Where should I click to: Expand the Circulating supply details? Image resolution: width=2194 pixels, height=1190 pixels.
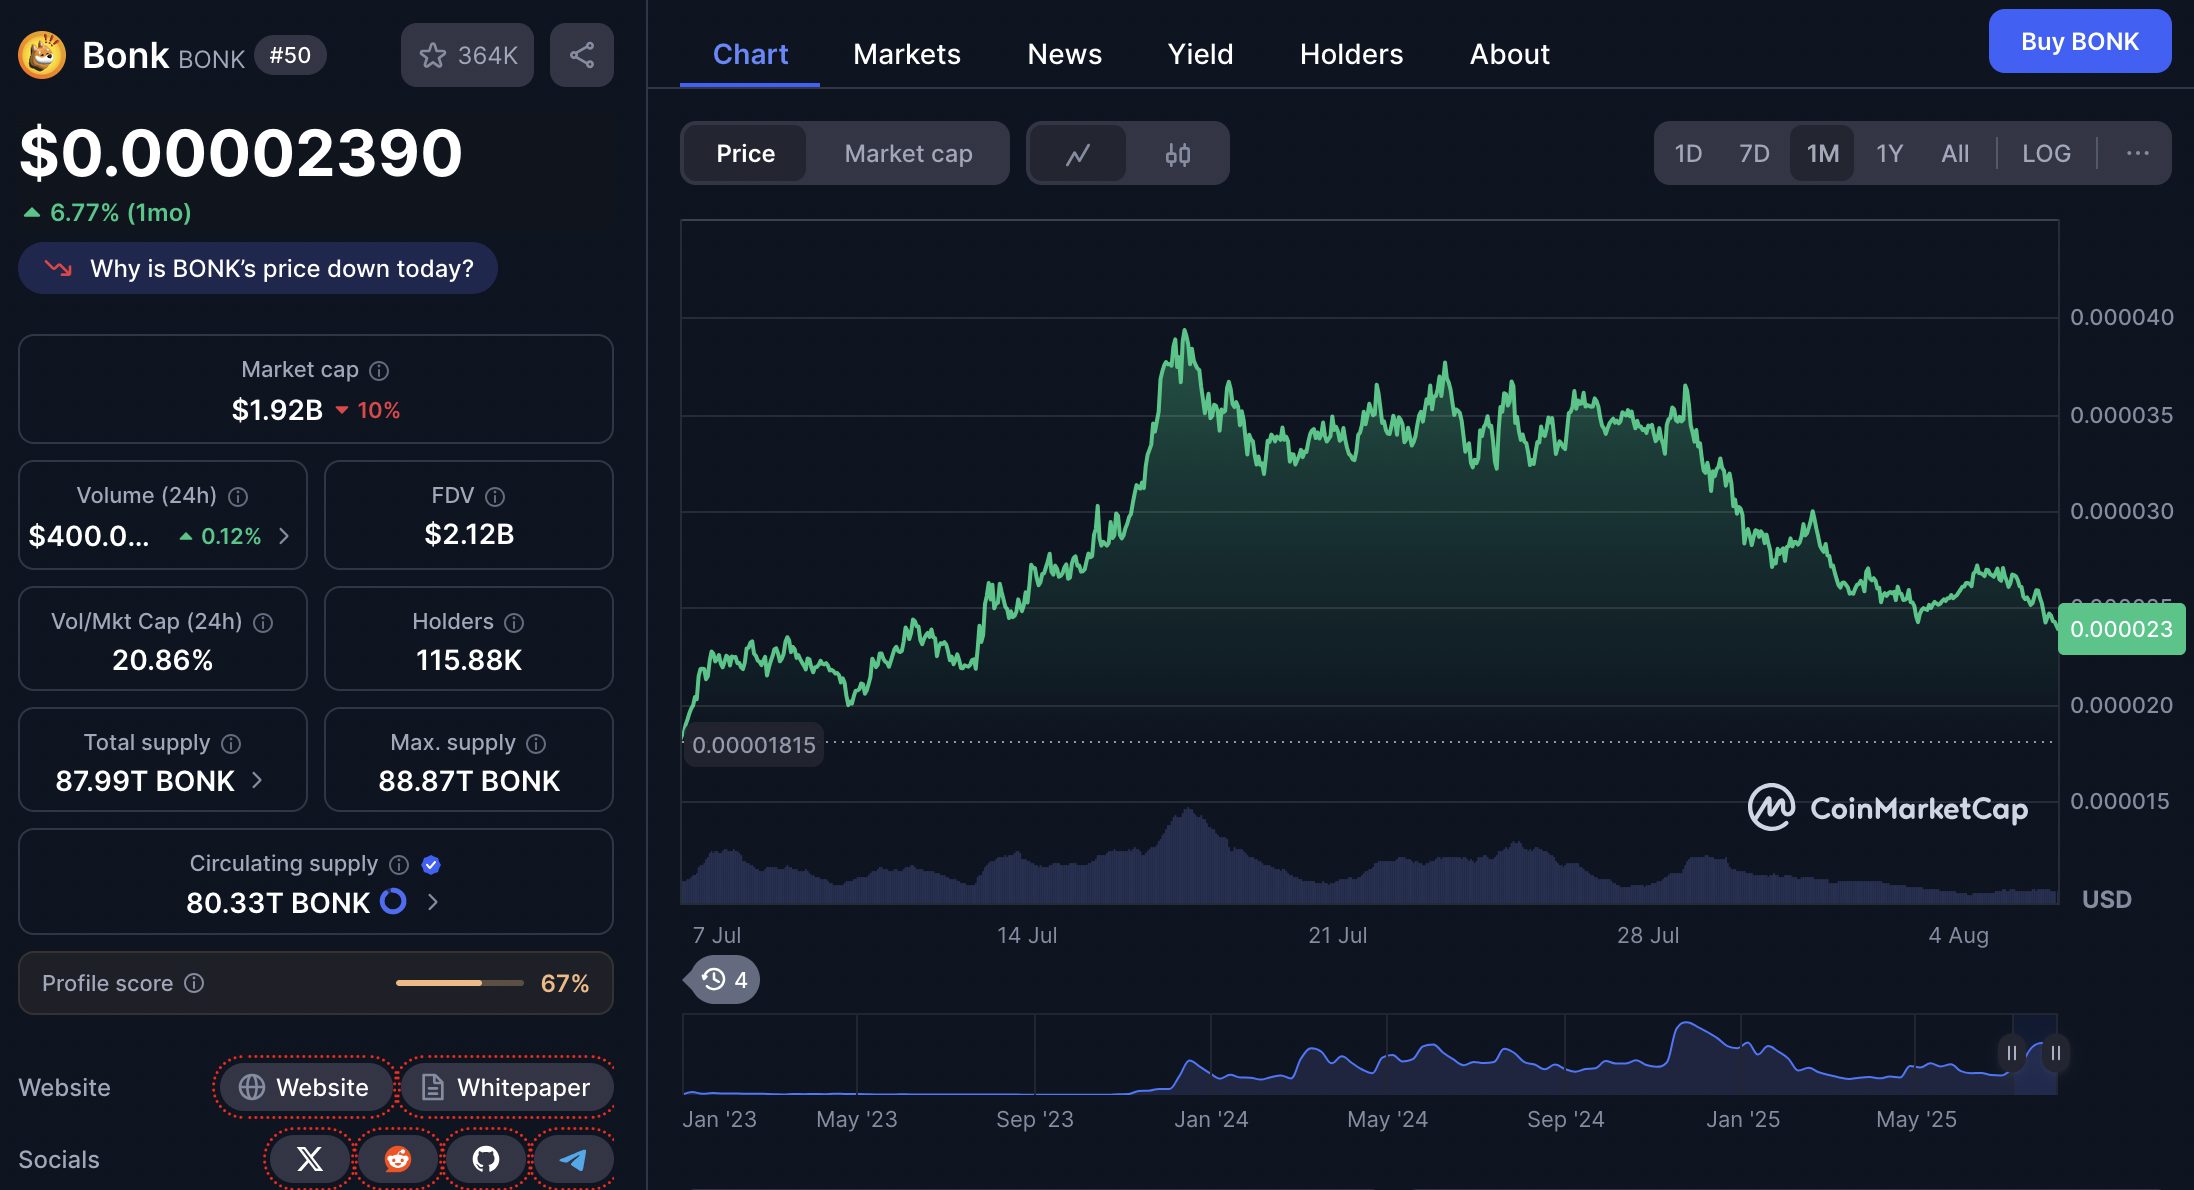[x=432, y=902]
